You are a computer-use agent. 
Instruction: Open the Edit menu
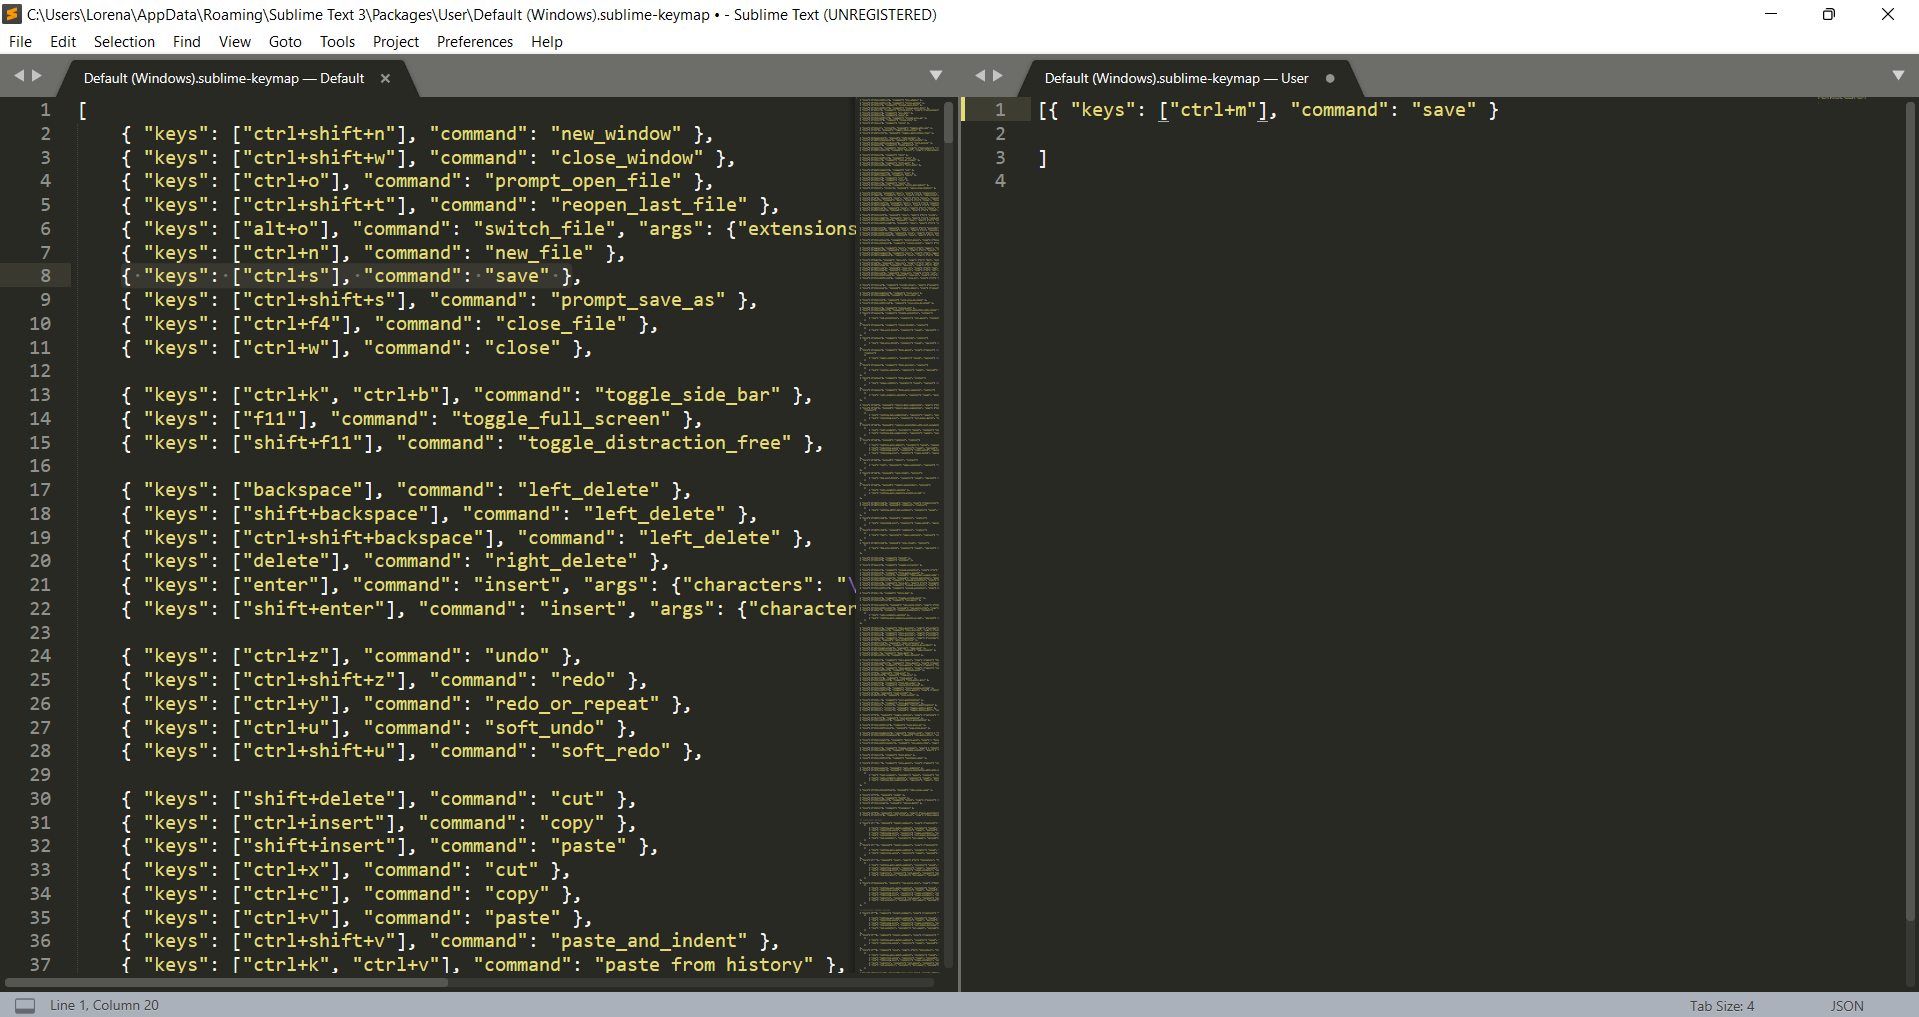point(63,42)
